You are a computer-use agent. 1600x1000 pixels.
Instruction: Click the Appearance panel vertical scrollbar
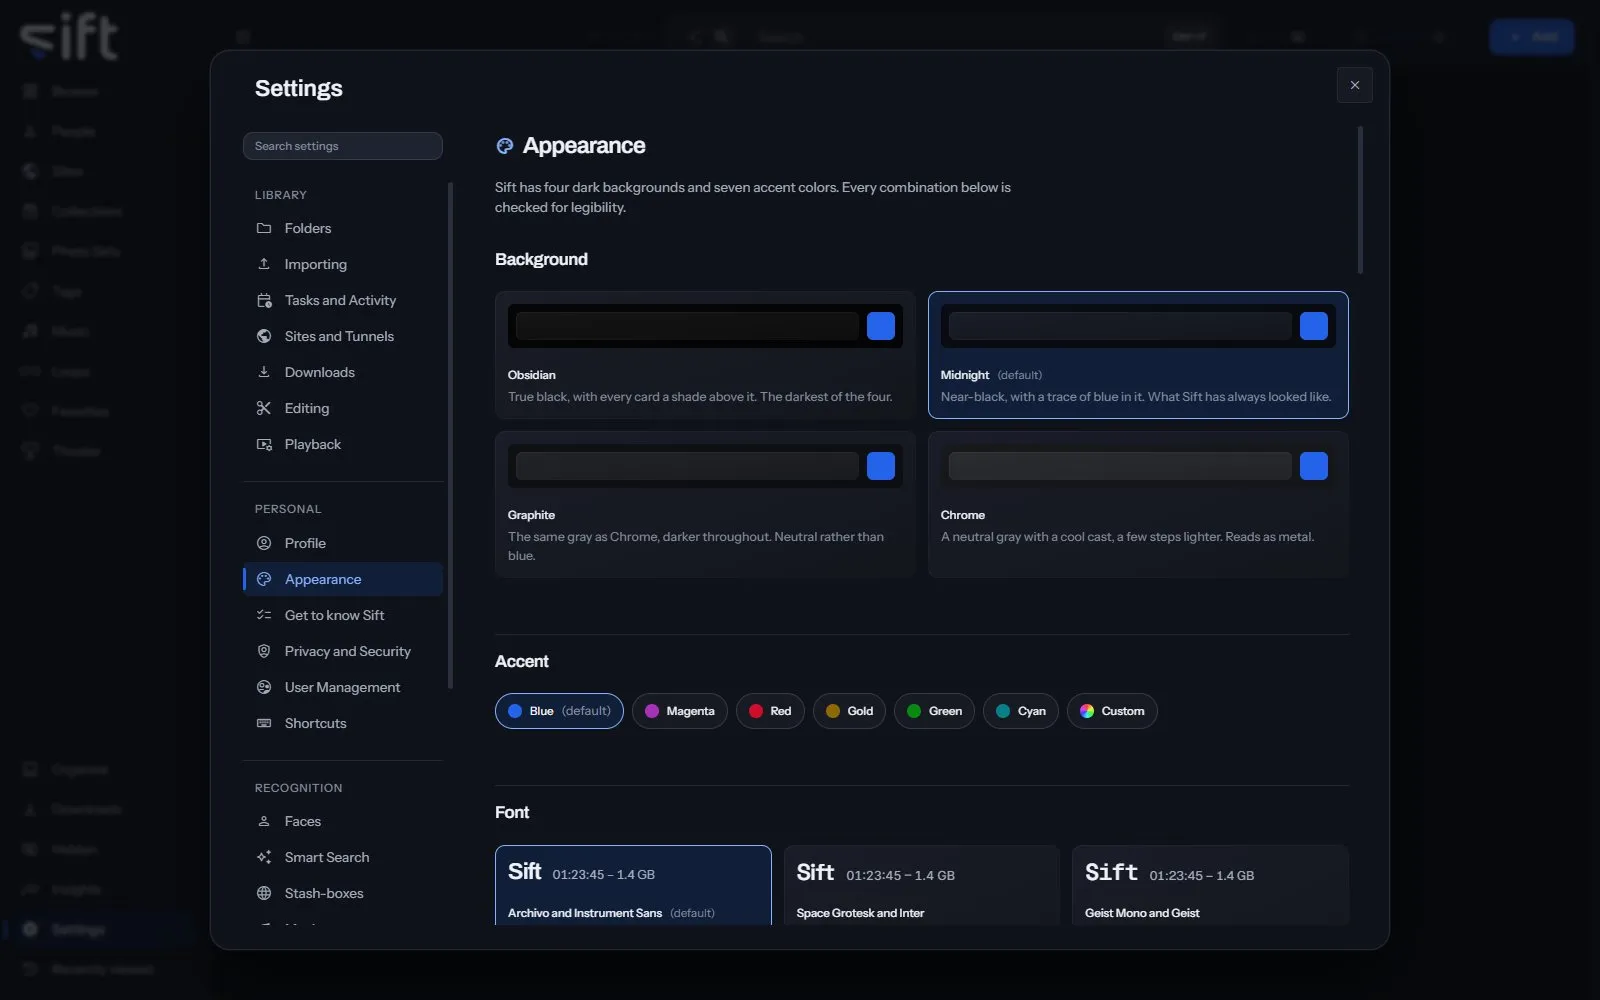pyautogui.click(x=1360, y=200)
